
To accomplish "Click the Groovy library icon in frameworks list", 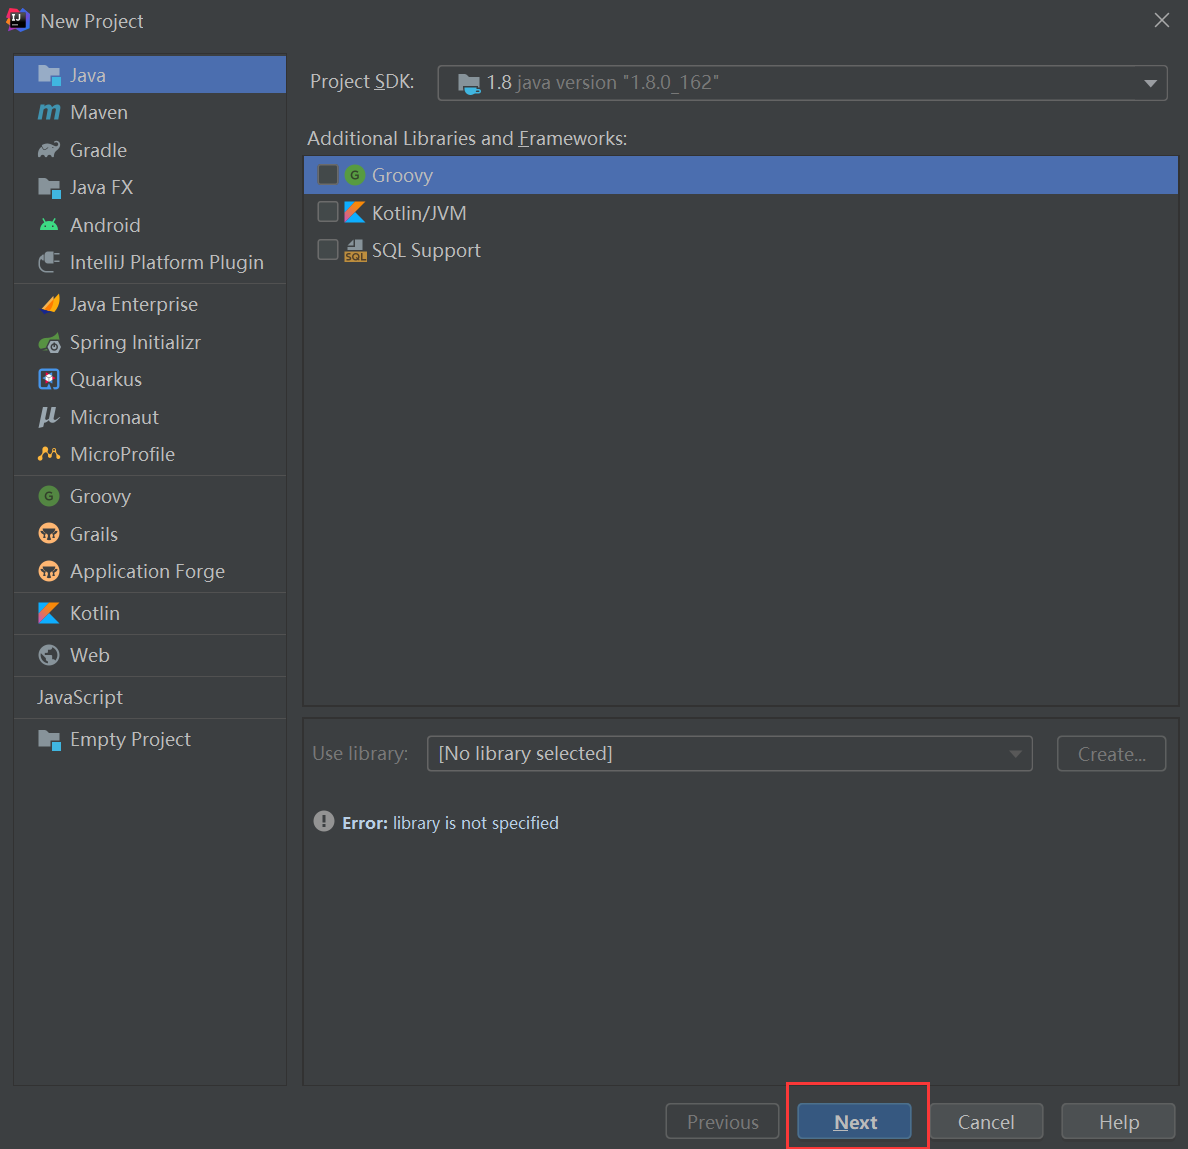I will (355, 175).
